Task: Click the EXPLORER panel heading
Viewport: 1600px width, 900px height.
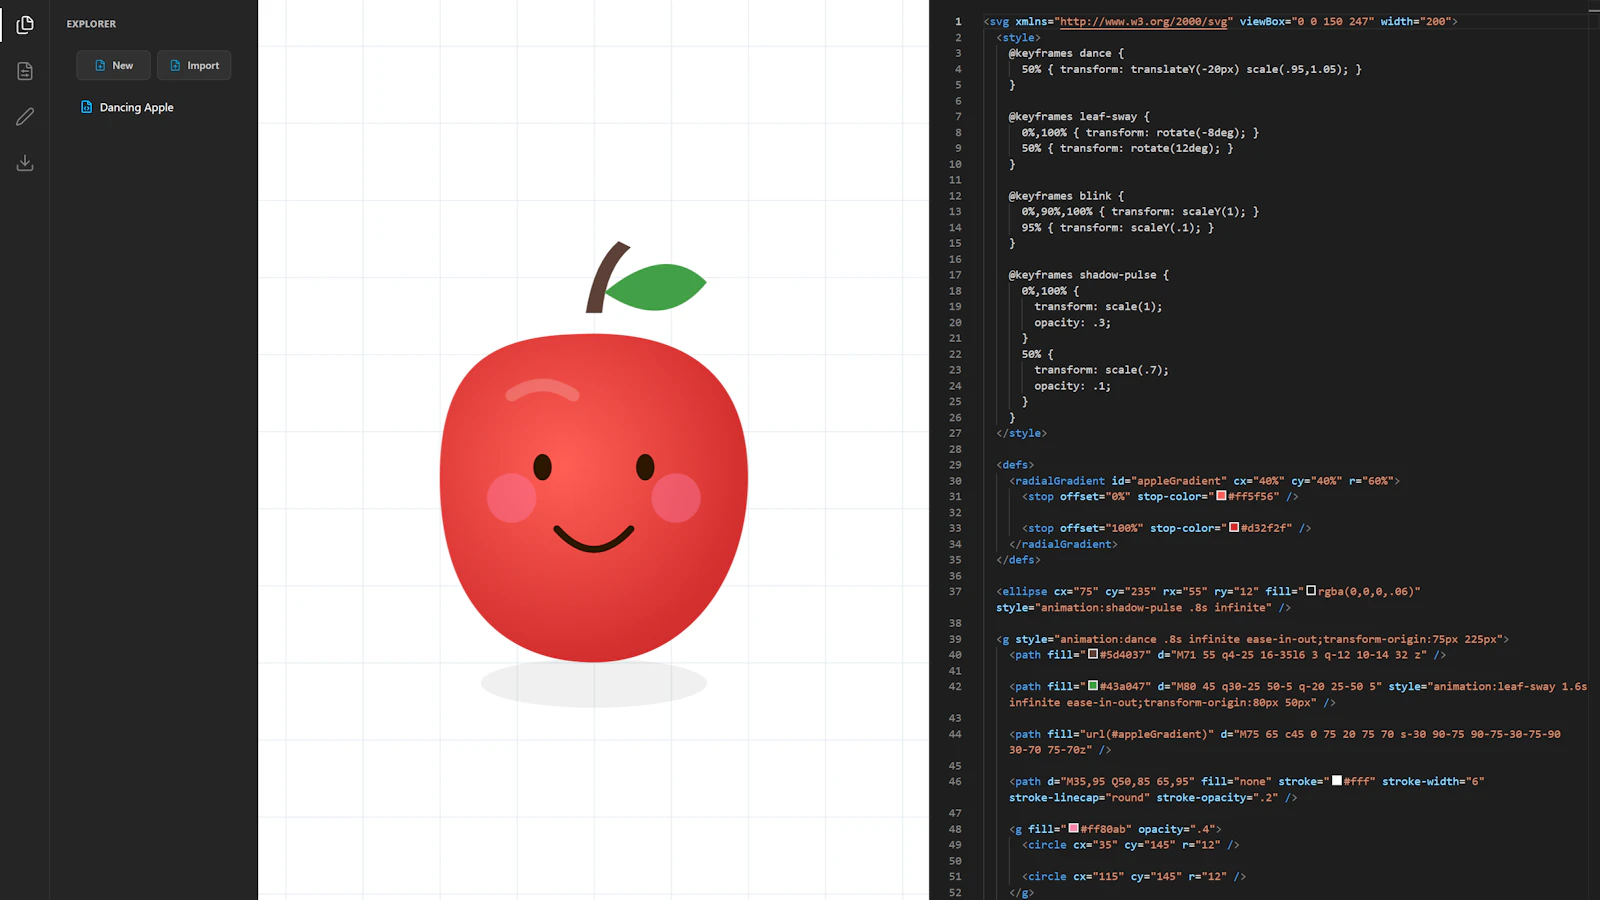Action: (91, 24)
